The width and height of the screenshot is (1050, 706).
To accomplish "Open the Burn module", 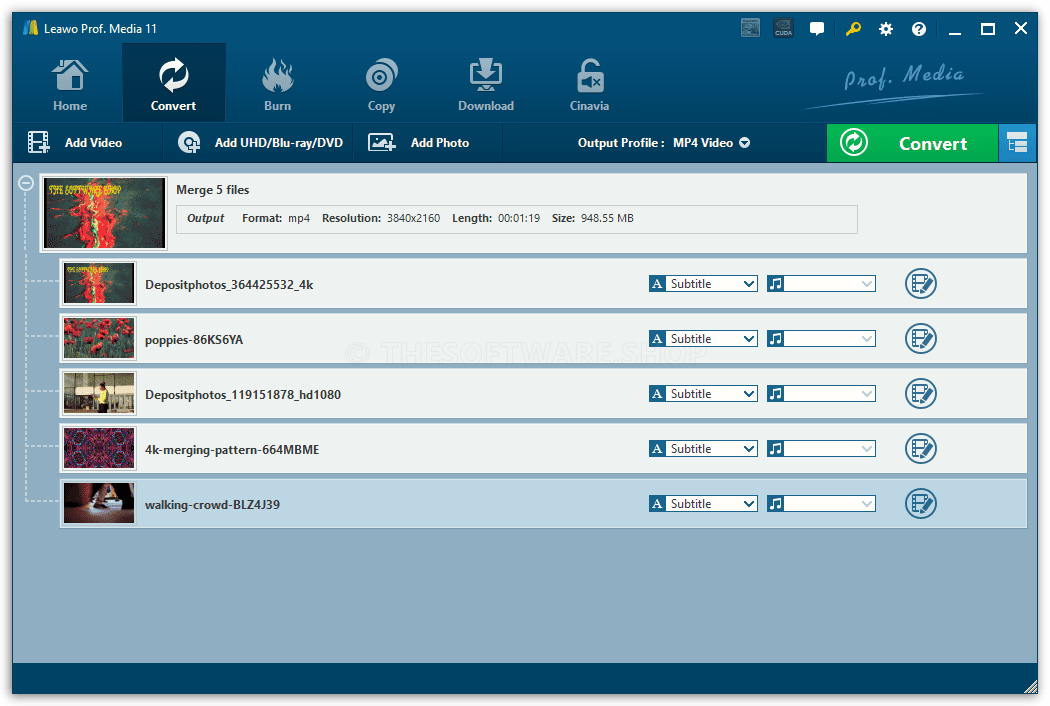I will (277, 84).
